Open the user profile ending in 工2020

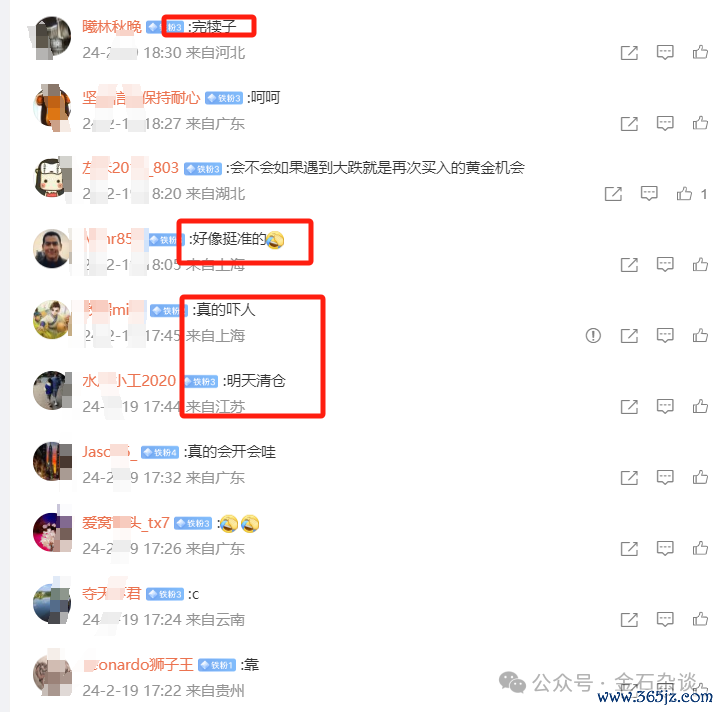129,381
